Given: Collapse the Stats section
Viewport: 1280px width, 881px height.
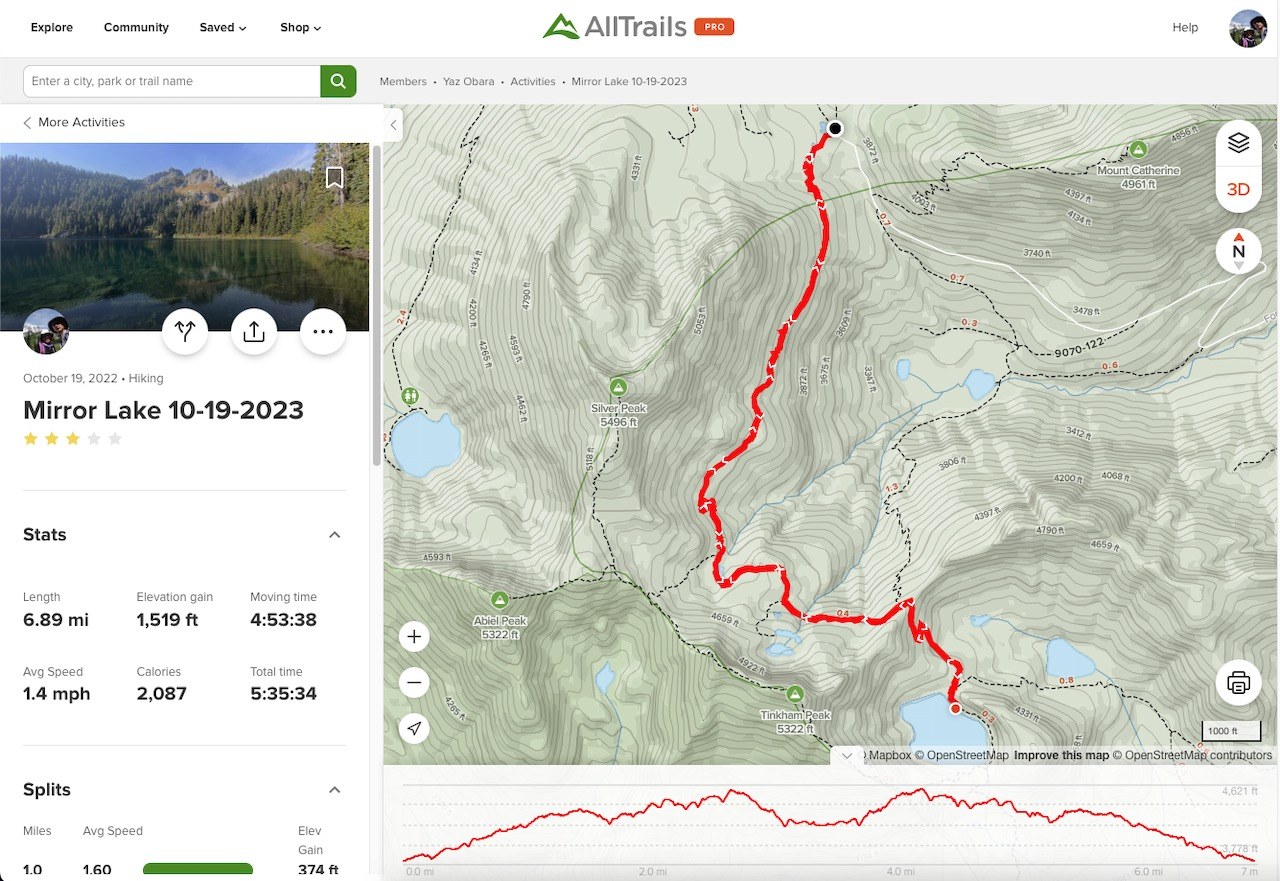Looking at the screenshot, I should pos(335,535).
